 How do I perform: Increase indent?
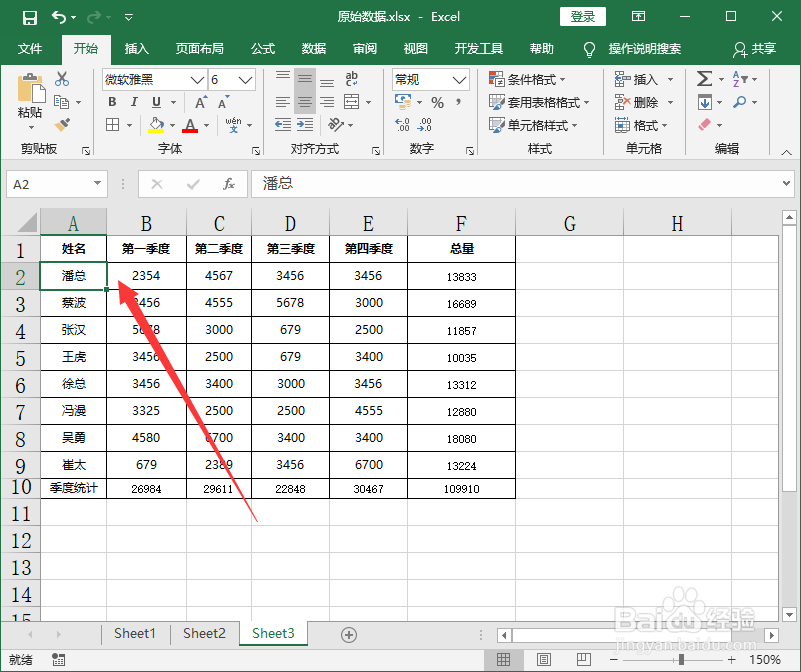(x=305, y=124)
